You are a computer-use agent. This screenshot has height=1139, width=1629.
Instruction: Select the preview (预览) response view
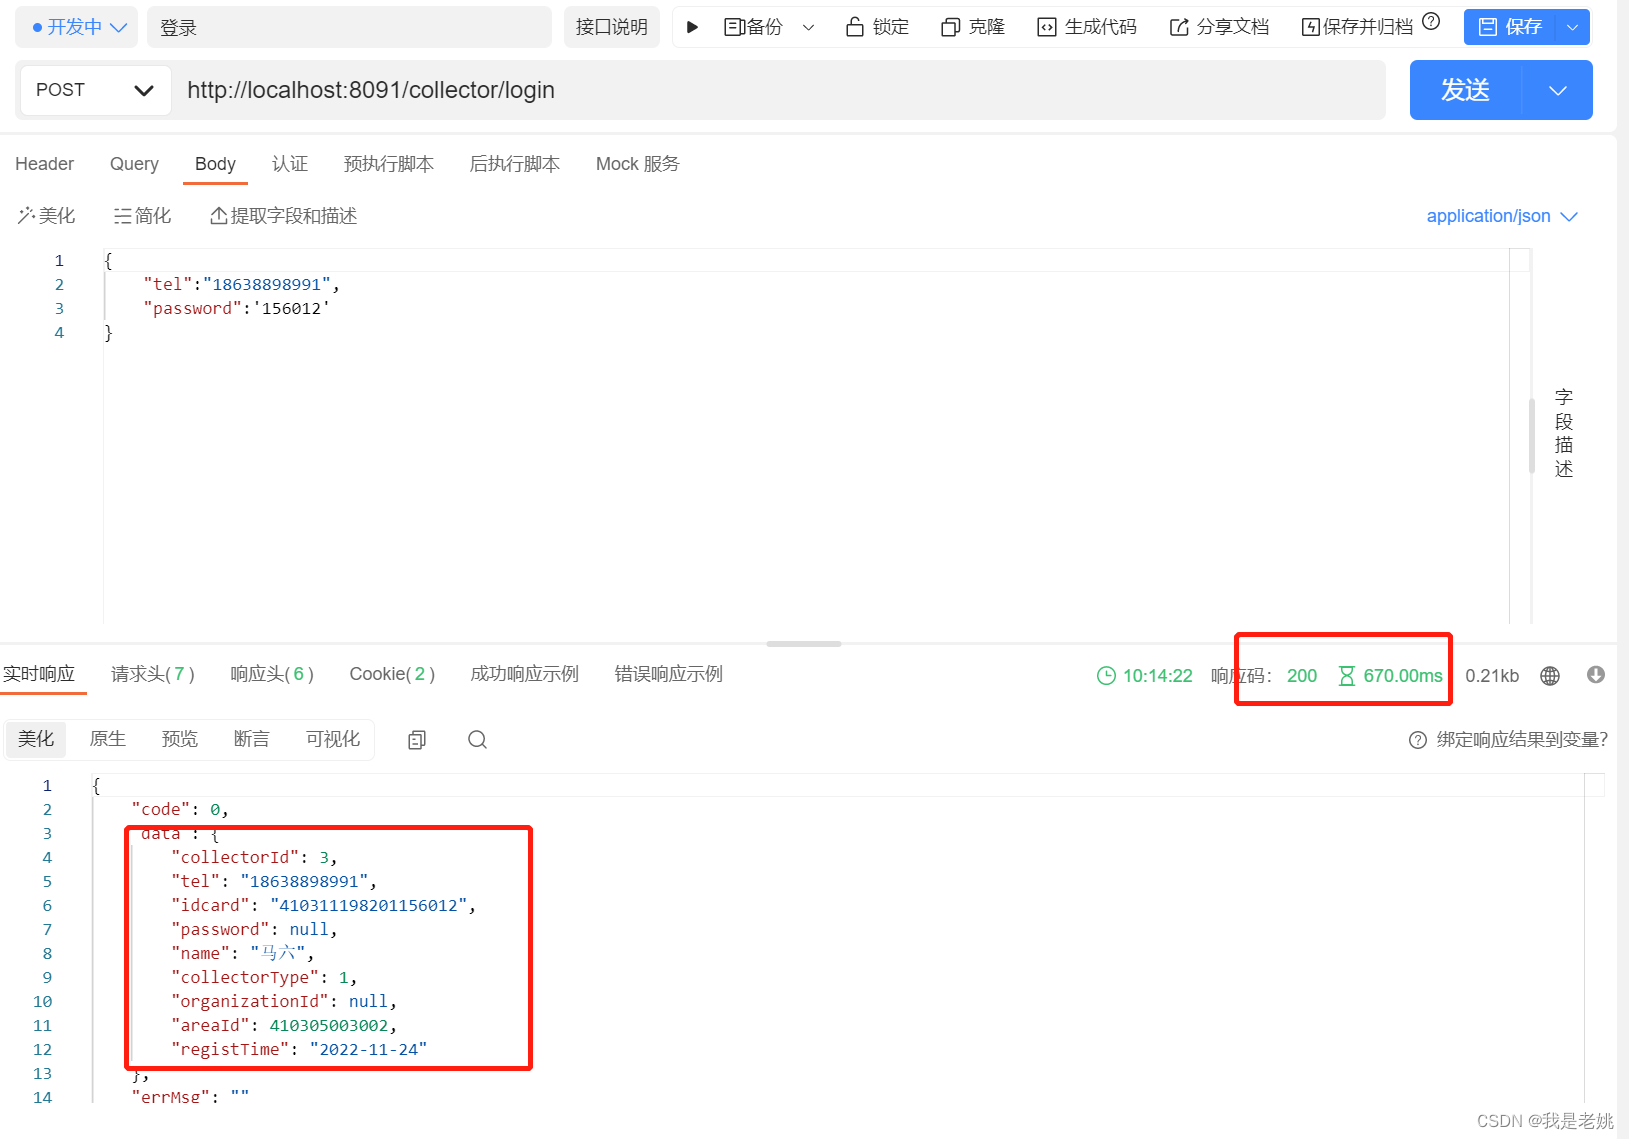(x=180, y=739)
